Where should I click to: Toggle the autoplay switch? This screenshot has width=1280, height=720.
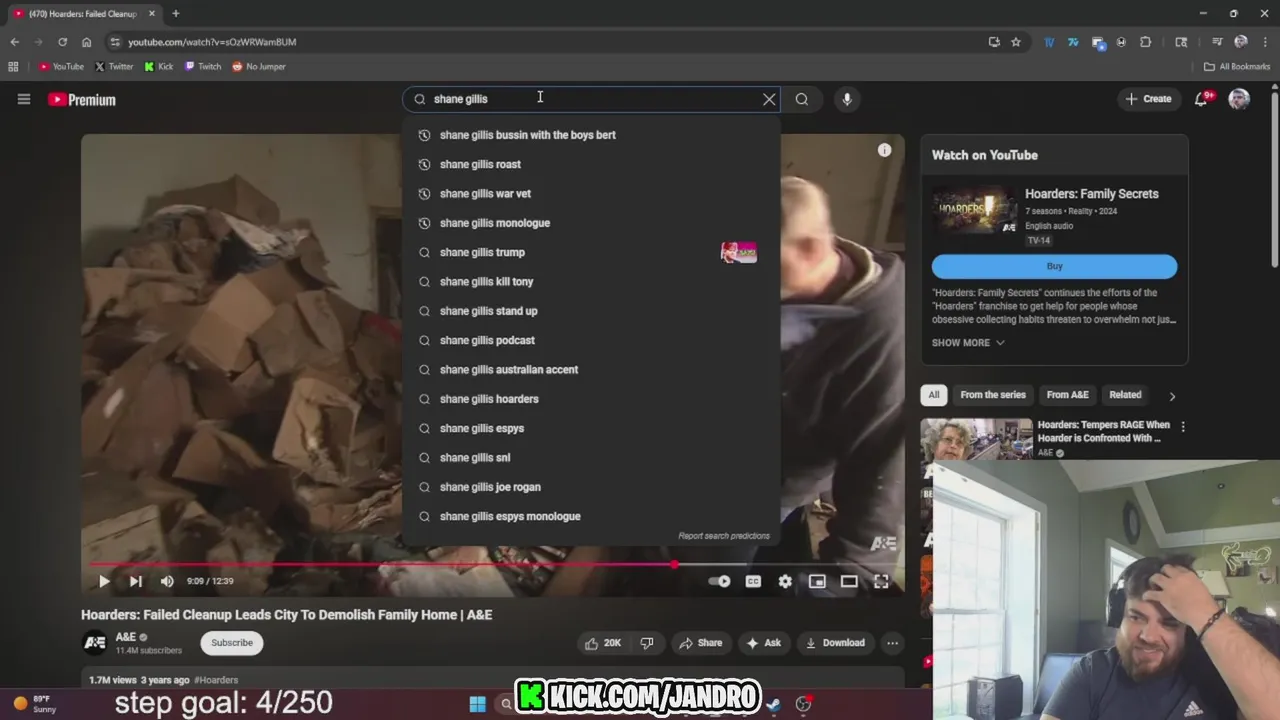click(719, 581)
